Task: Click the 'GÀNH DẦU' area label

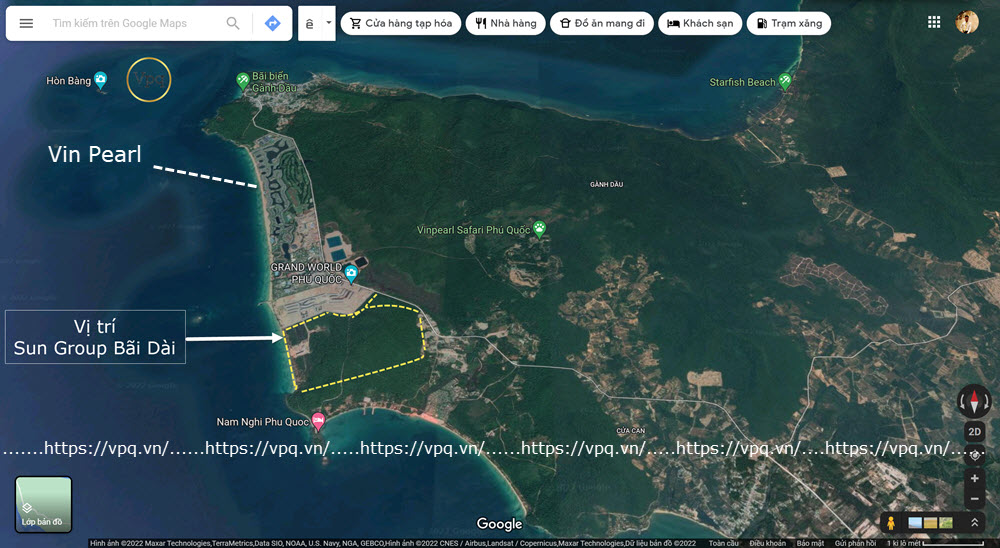Action: tap(607, 184)
